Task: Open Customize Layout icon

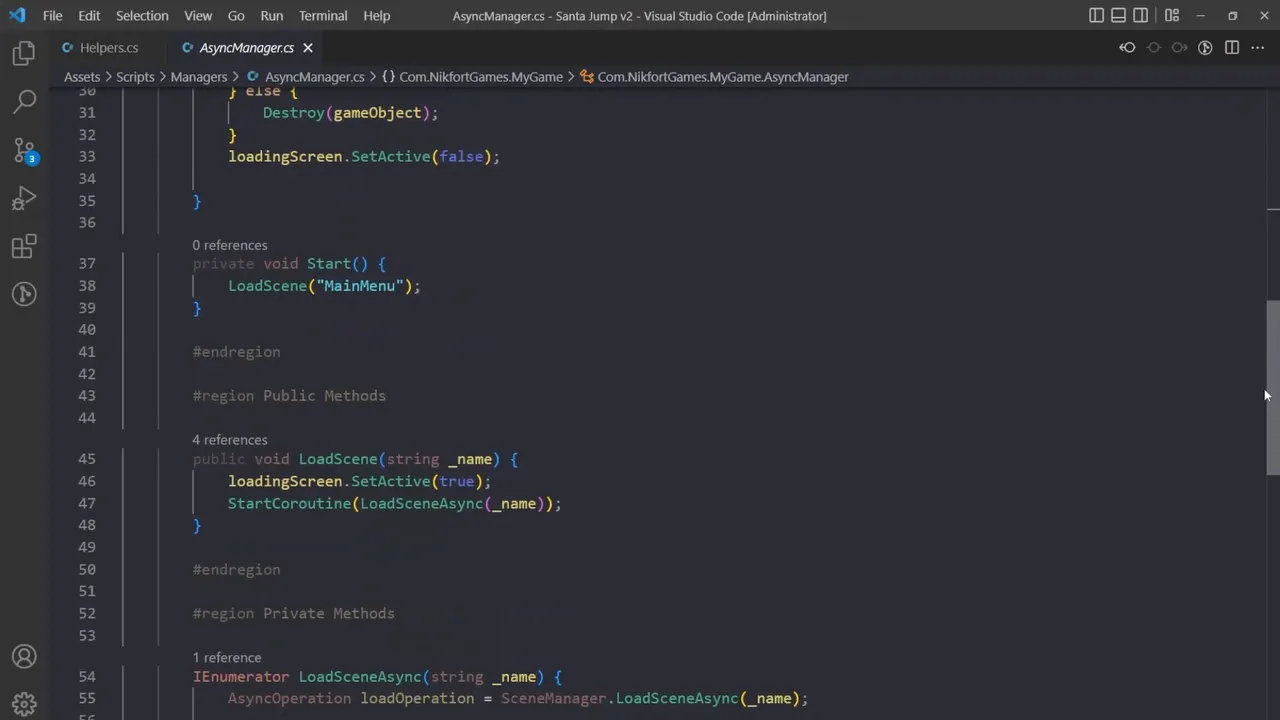Action: 1171,16
